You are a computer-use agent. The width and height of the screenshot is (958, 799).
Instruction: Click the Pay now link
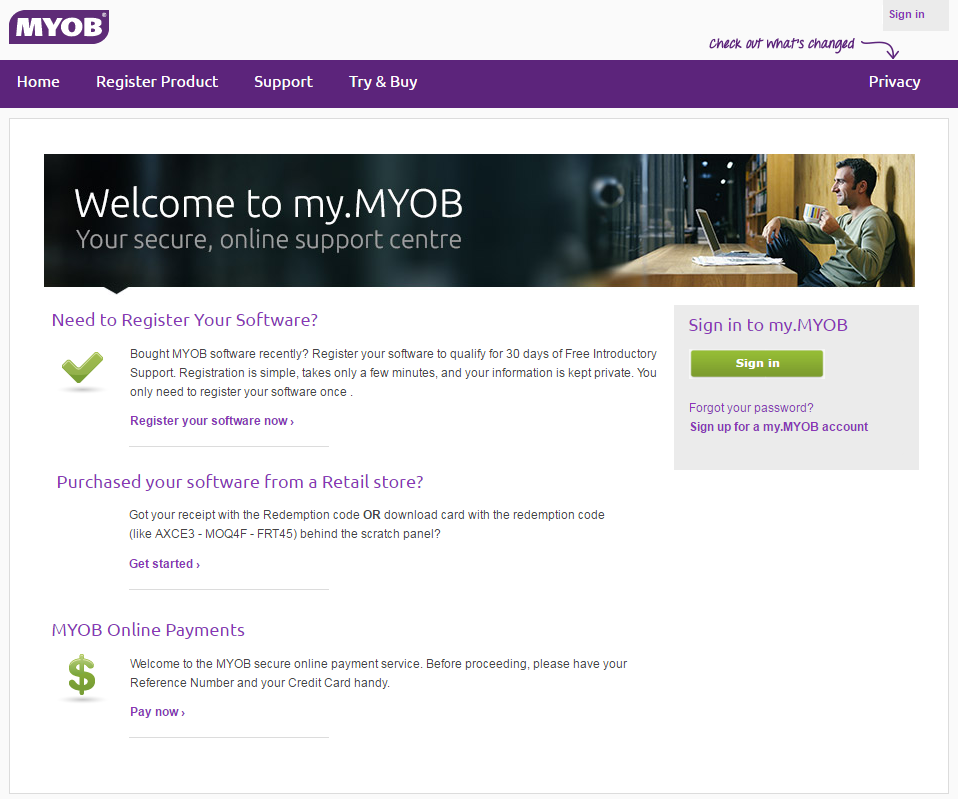(158, 712)
